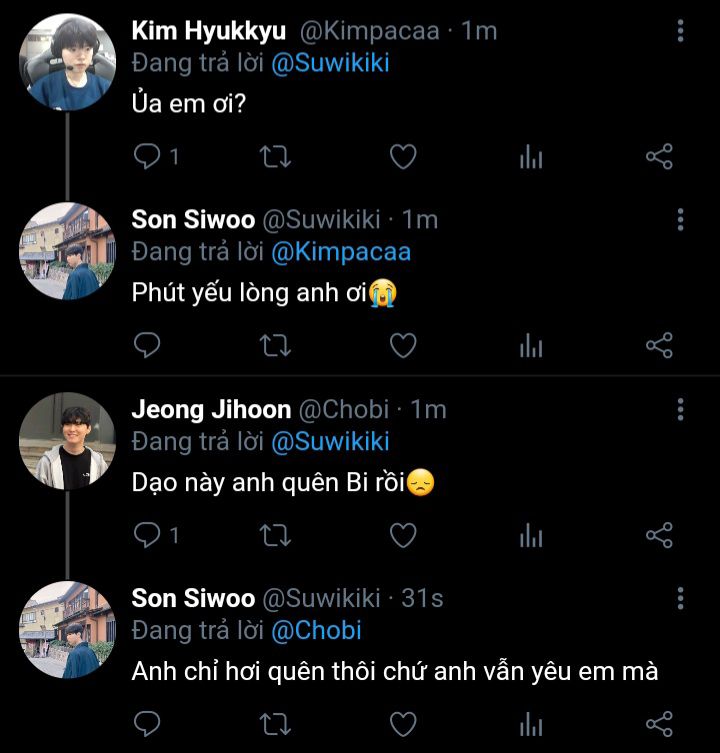The image size is (720, 753).
Task: Share Son Siwoo's last tweet
Action: point(659,724)
